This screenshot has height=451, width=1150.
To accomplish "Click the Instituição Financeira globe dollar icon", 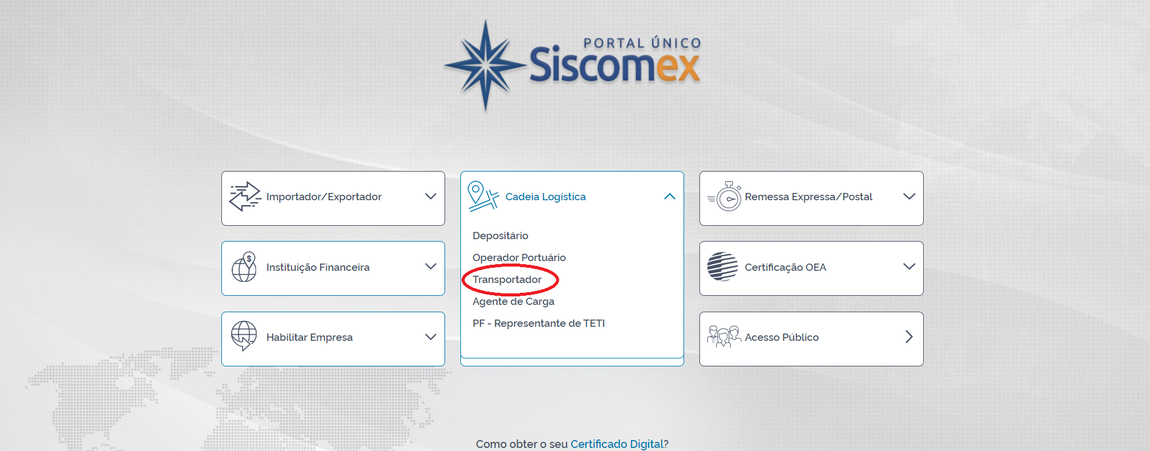I will coord(244,267).
